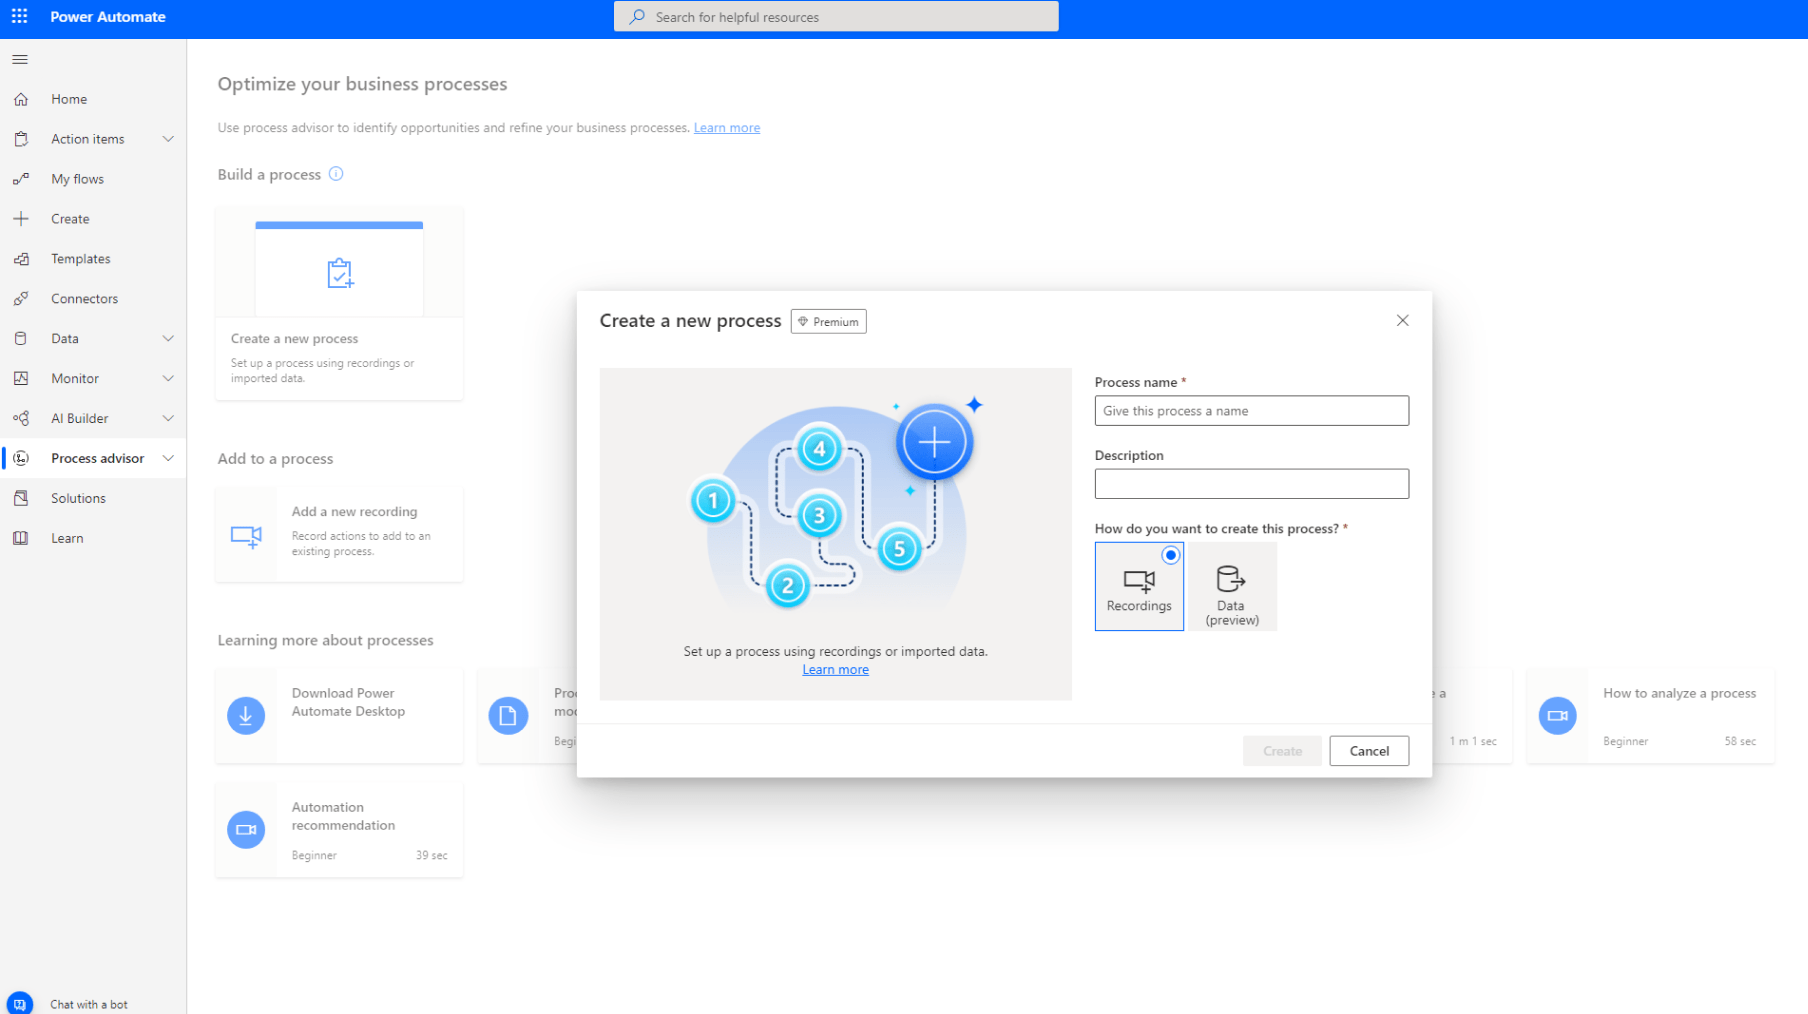Click the Solutions icon
The height and width of the screenshot is (1014, 1808).
pos(21,498)
